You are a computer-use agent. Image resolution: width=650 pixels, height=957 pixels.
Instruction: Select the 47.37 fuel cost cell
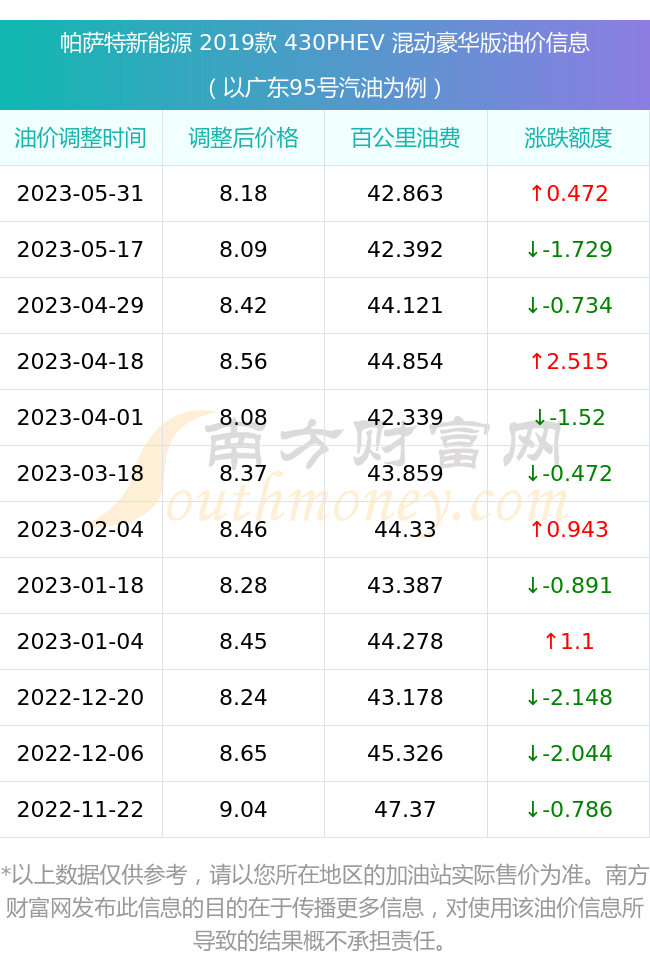click(x=405, y=809)
